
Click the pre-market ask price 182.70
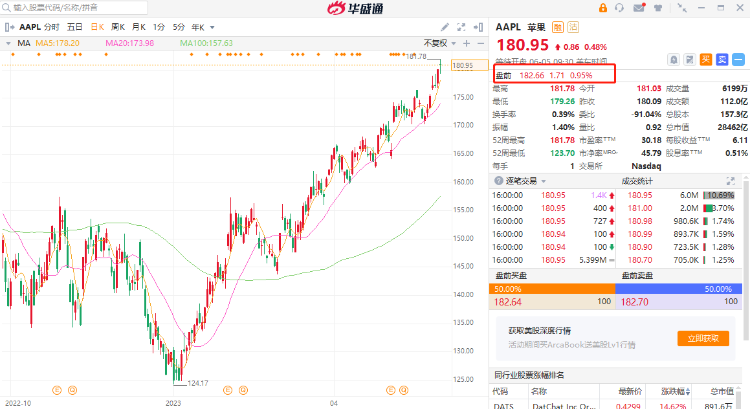tap(635, 302)
